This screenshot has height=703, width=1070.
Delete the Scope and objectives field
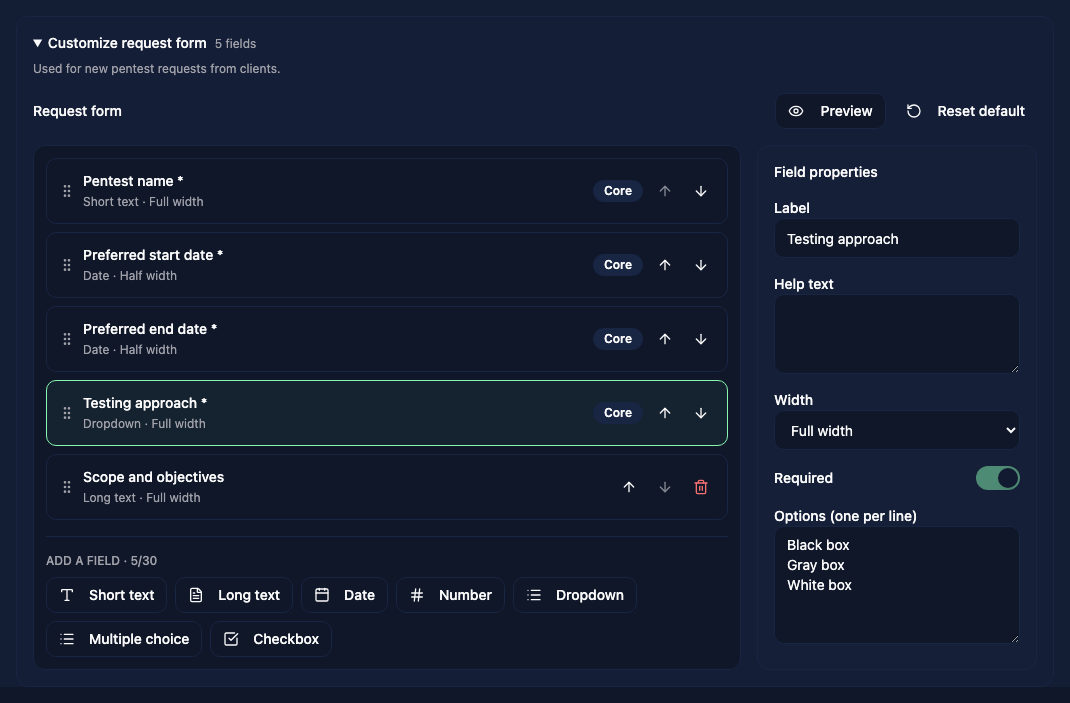point(701,487)
